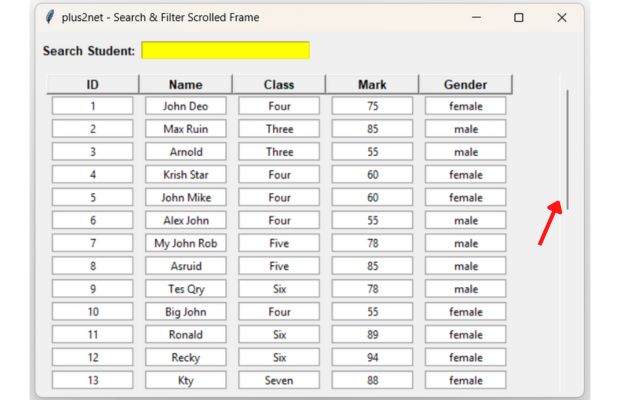The image size is (620, 400).
Task: Click the ID cell containing 9
Action: (x=93, y=289)
